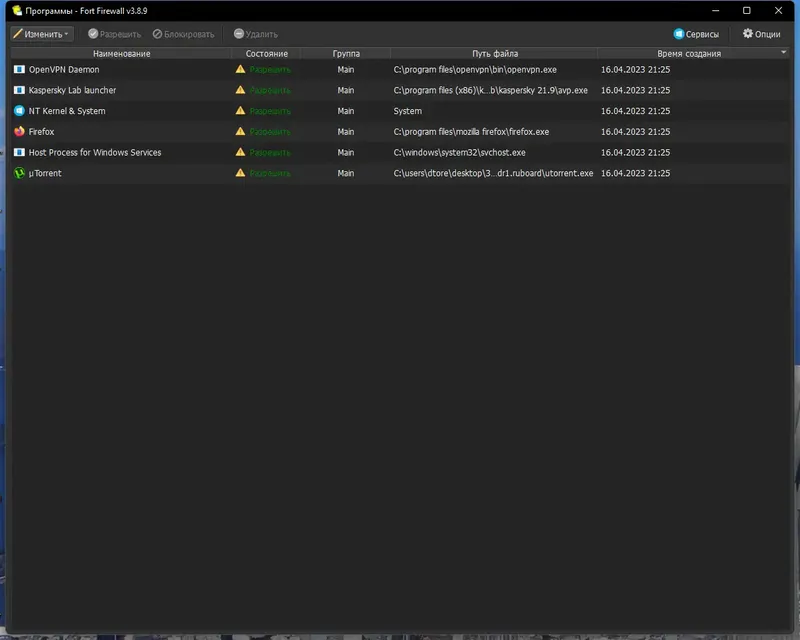800x640 pixels.
Task: Click the System path cell
Action: coord(408,111)
